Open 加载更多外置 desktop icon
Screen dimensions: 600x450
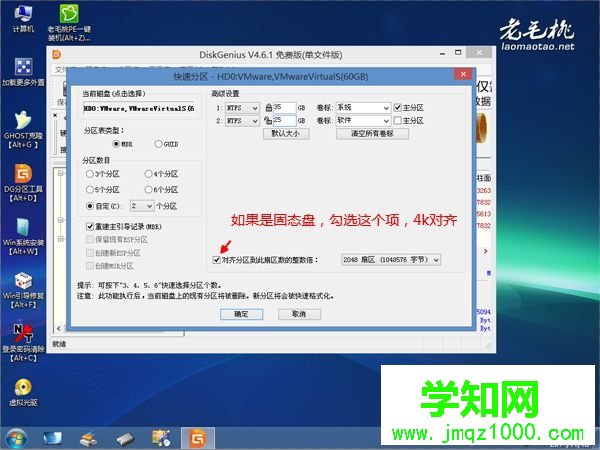click(x=23, y=72)
